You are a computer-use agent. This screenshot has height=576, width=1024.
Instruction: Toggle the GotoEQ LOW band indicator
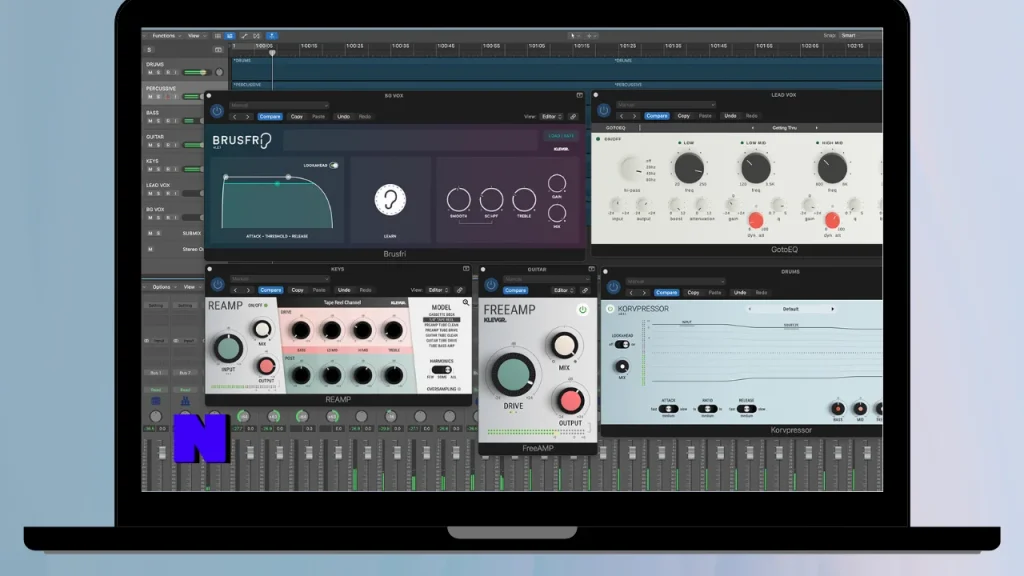tap(680, 142)
